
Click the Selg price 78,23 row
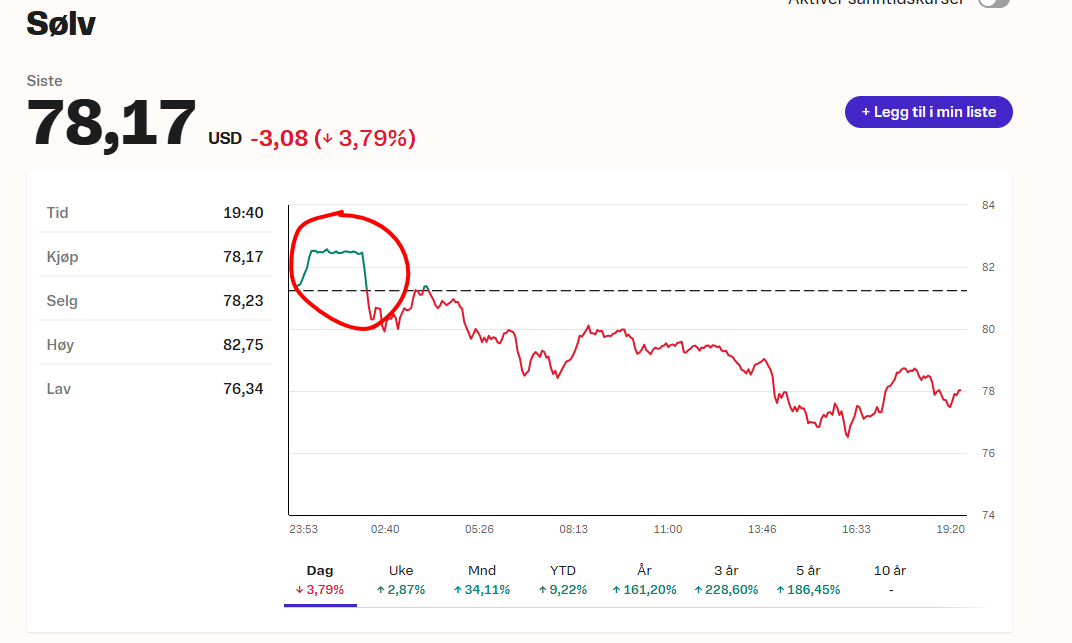[x=155, y=301]
